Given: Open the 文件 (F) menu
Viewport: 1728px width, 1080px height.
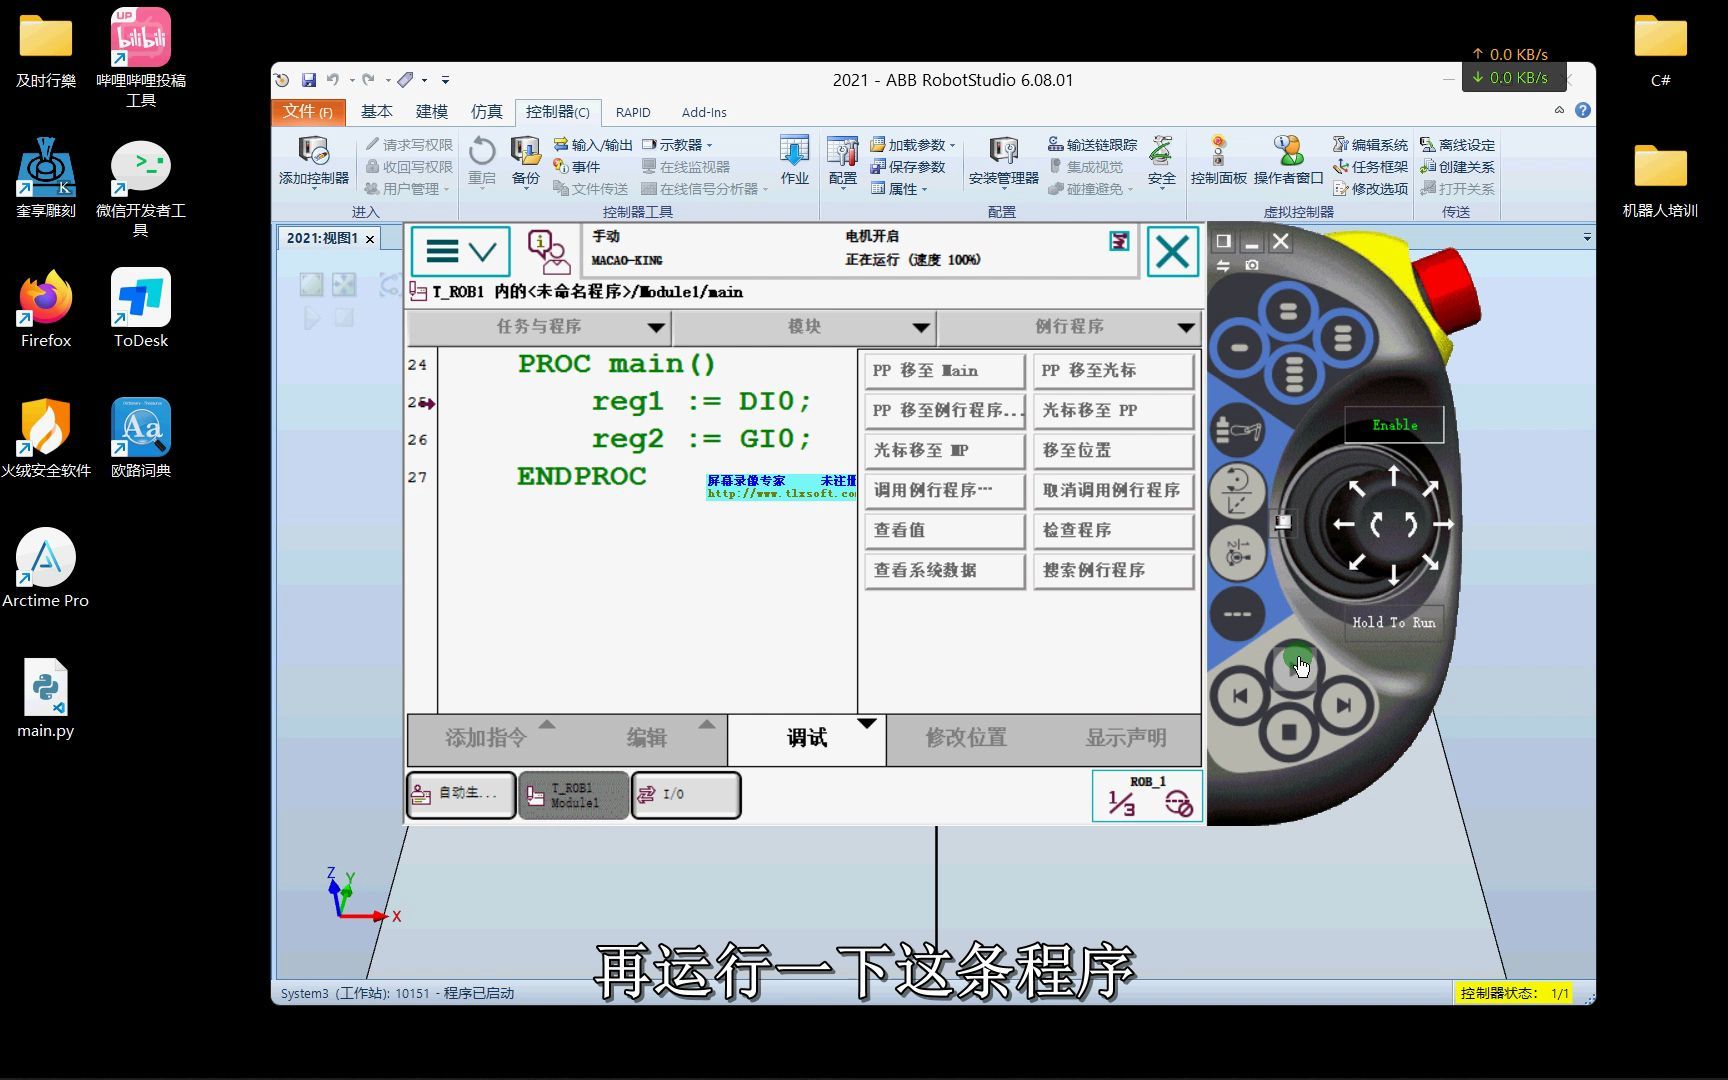Looking at the screenshot, I should click(x=308, y=111).
